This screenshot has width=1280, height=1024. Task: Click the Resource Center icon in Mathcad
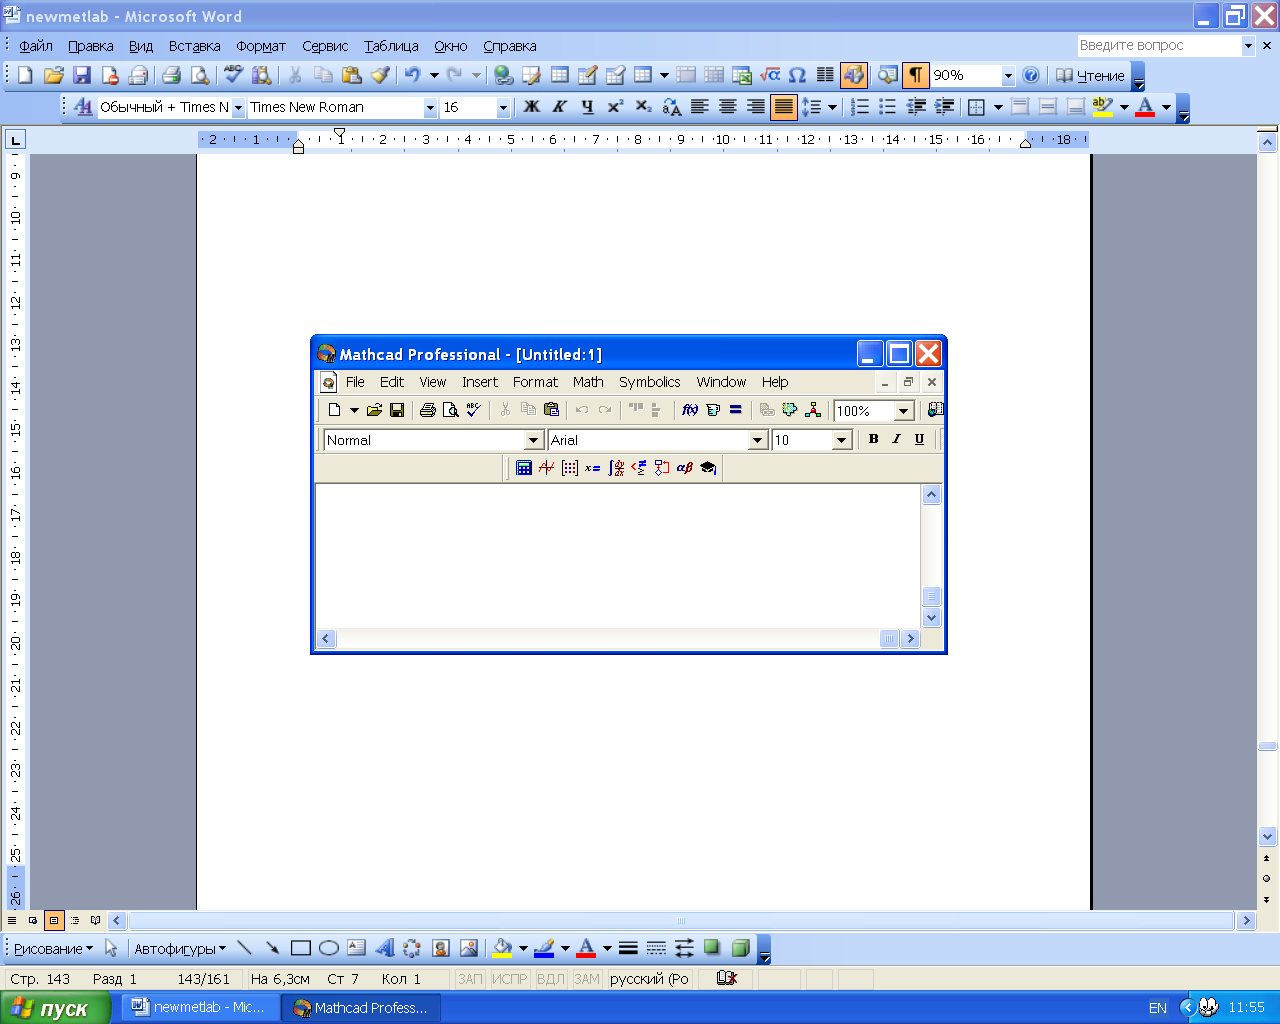[x=935, y=410]
